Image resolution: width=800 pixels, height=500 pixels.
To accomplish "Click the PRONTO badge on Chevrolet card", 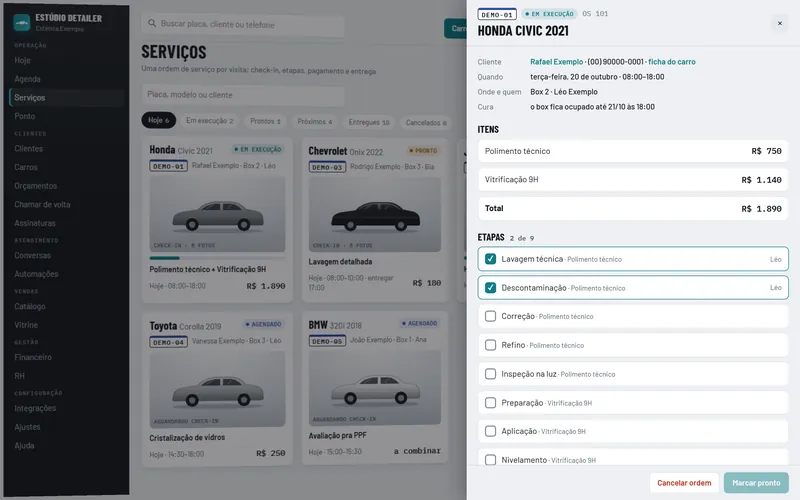I will pos(423,151).
